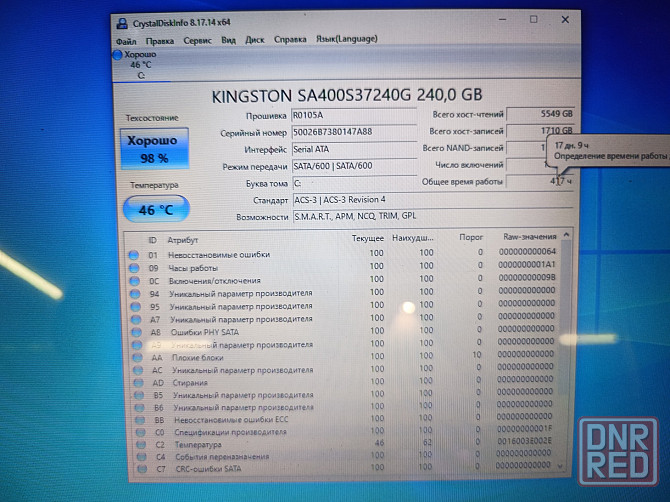This screenshot has height=502, width=670.
Task: Click status icon for C4 События переназначения
Action: pyautogui.click(x=141, y=457)
